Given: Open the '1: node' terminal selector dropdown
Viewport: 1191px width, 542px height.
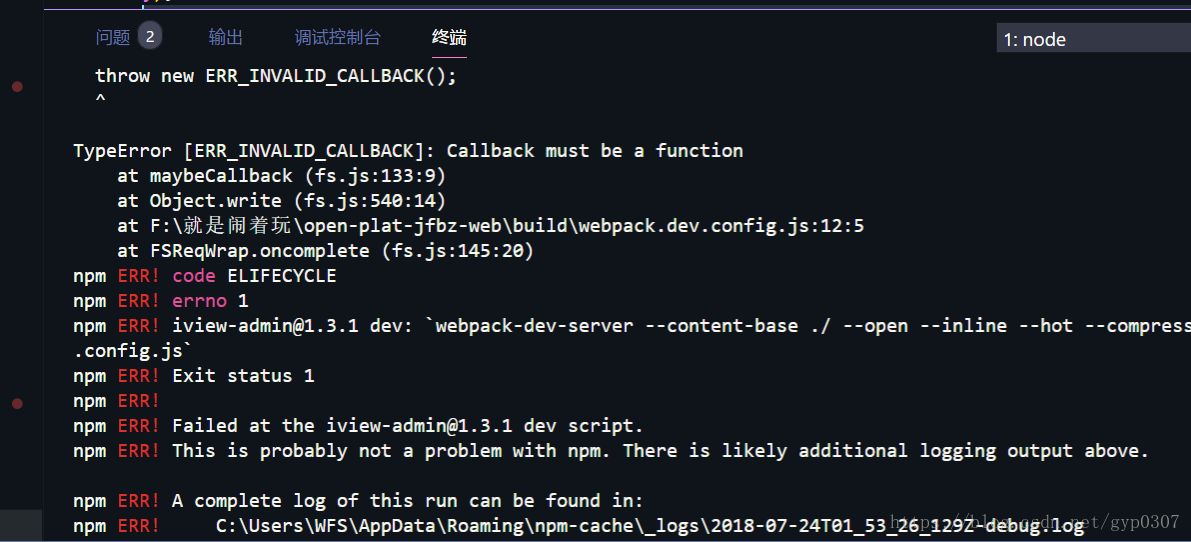Looking at the screenshot, I should [x=1094, y=38].
